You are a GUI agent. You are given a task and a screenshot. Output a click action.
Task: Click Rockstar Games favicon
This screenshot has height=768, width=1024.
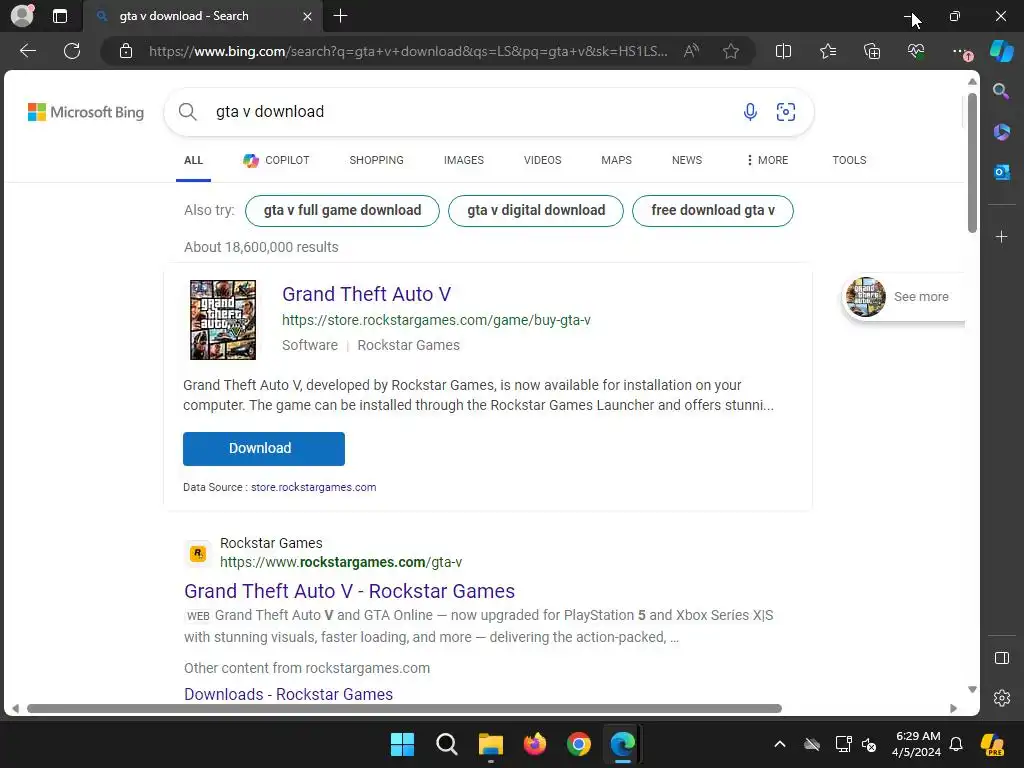pyautogui.click(x=198, y=553)
